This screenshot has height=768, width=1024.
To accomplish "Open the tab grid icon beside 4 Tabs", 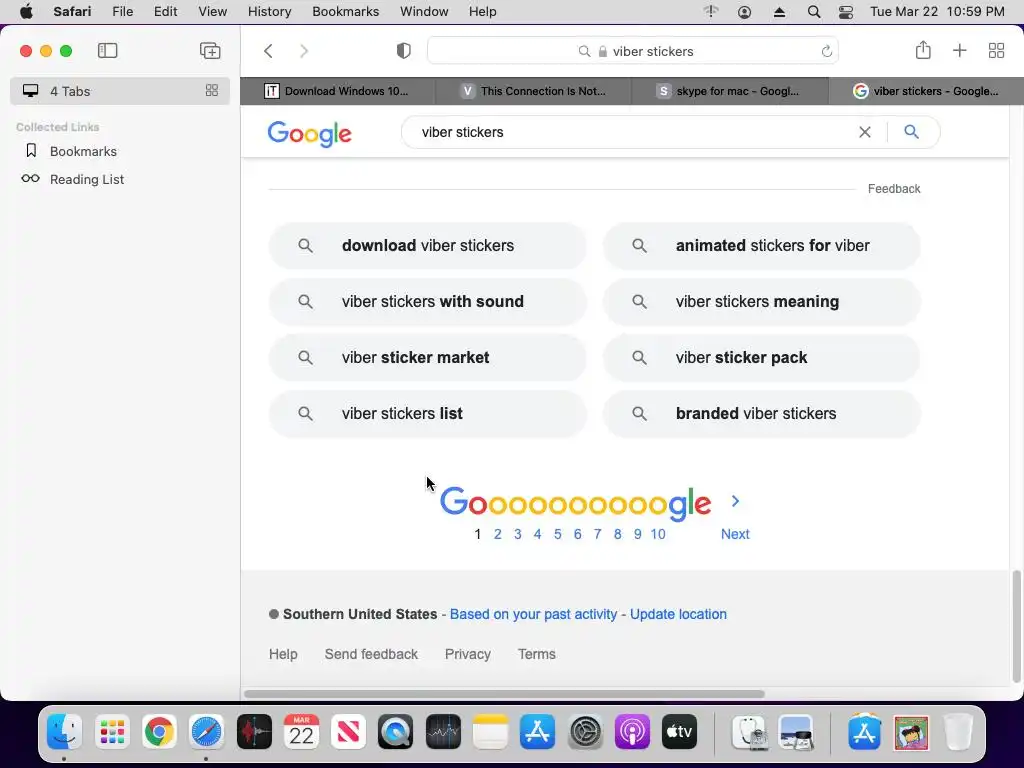I will (x=212, y=91).
